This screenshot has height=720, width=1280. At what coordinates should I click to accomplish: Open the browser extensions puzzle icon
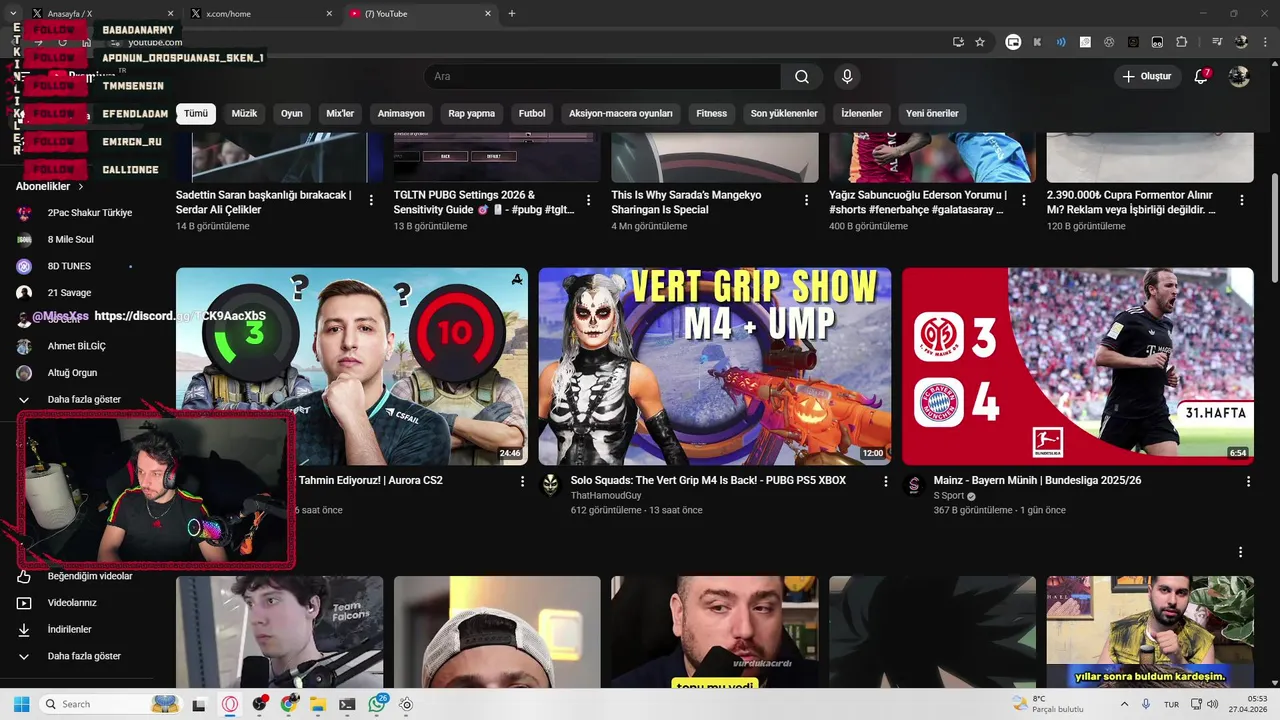point(1182,42)
